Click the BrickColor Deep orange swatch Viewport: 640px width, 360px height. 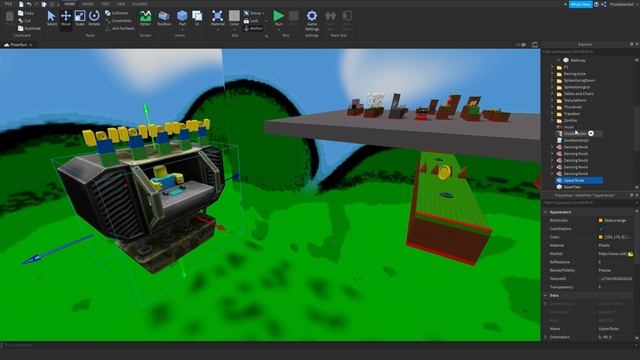tap(600, 220)
